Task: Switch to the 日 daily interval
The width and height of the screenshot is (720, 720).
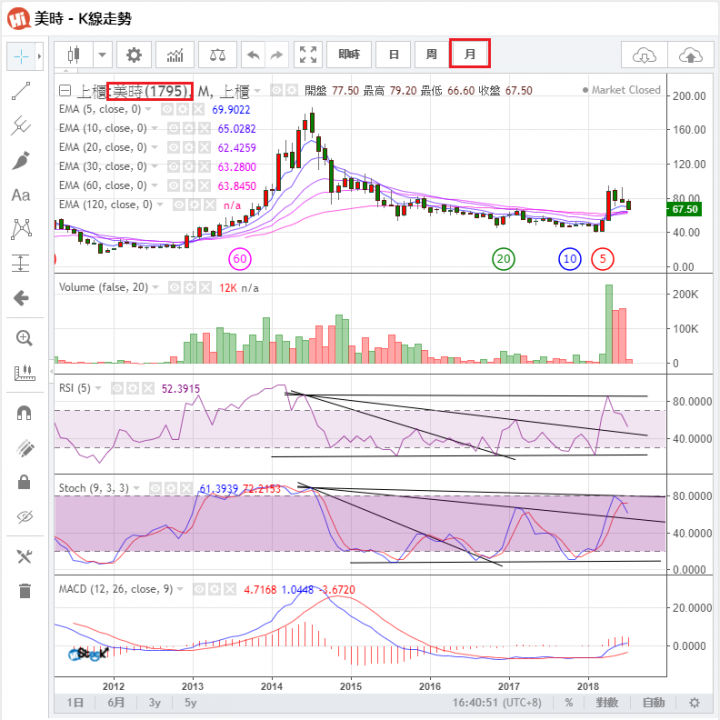Action: 394,55
